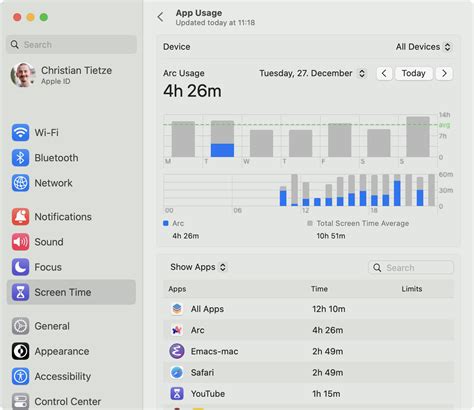Image resolution: width=474 pixels, height=410 pixels.
Task: Go to next day with right arrow
Action: pyautogui.click(x=444, y=73)
